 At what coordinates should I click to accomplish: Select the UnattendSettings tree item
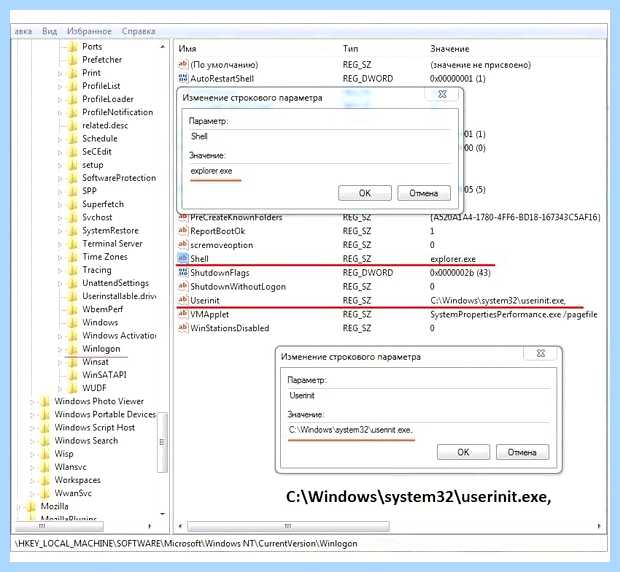coord(115,283)
